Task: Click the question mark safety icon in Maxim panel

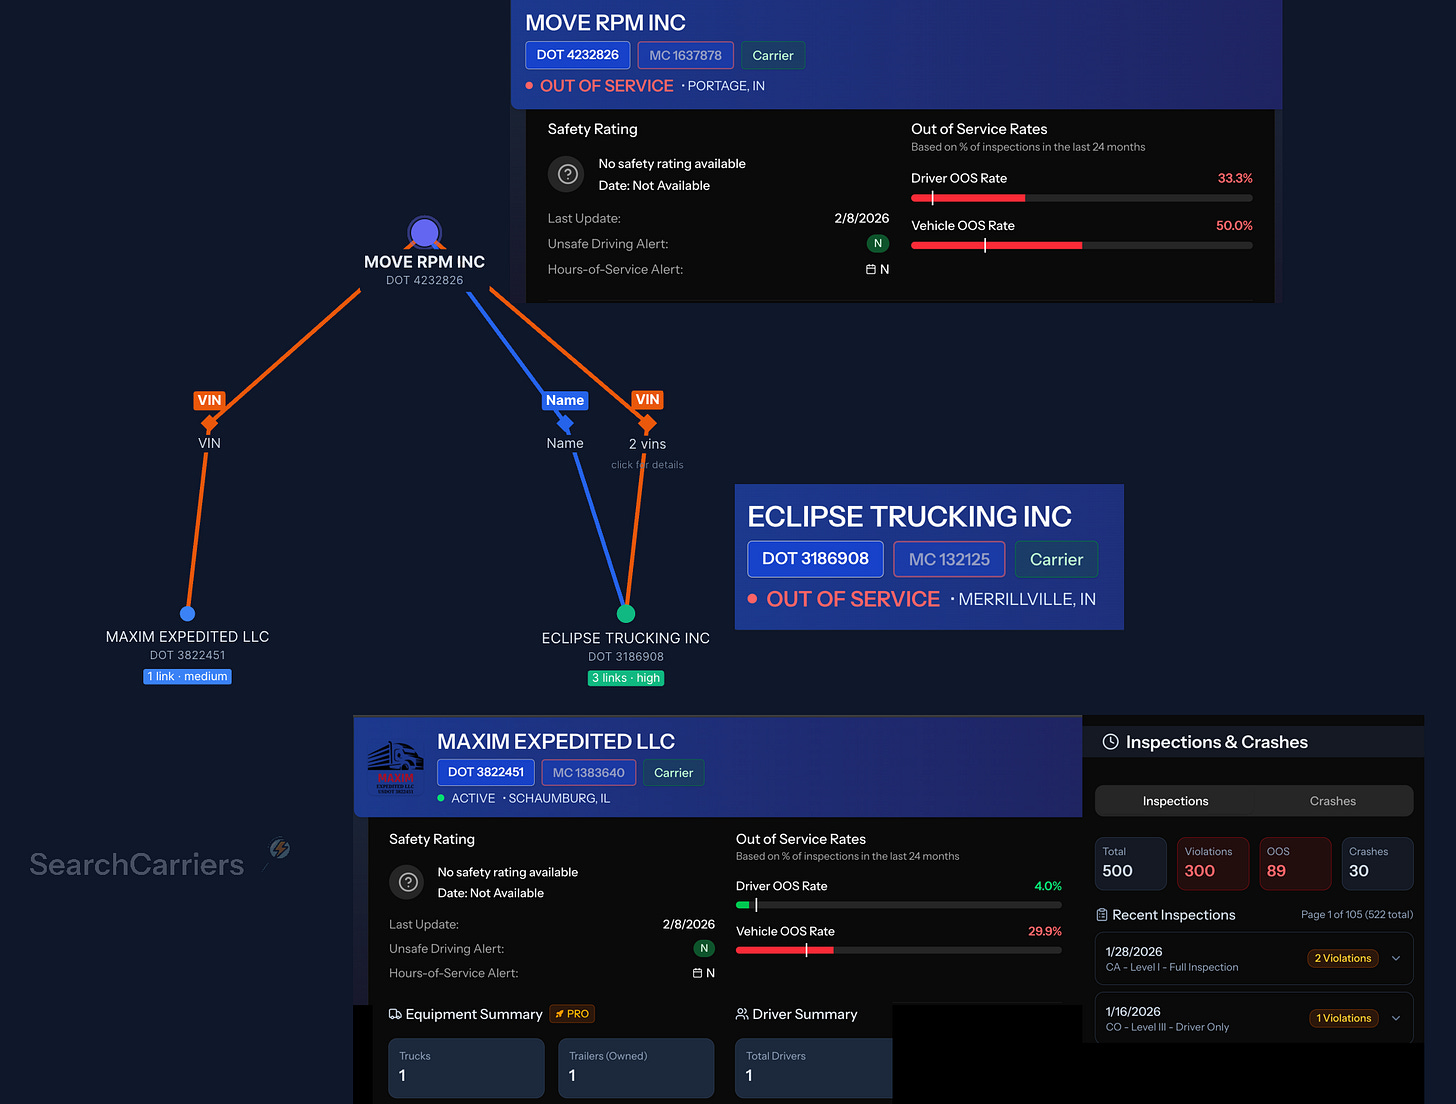Action: pyautogui.click(x=408, y=882)
